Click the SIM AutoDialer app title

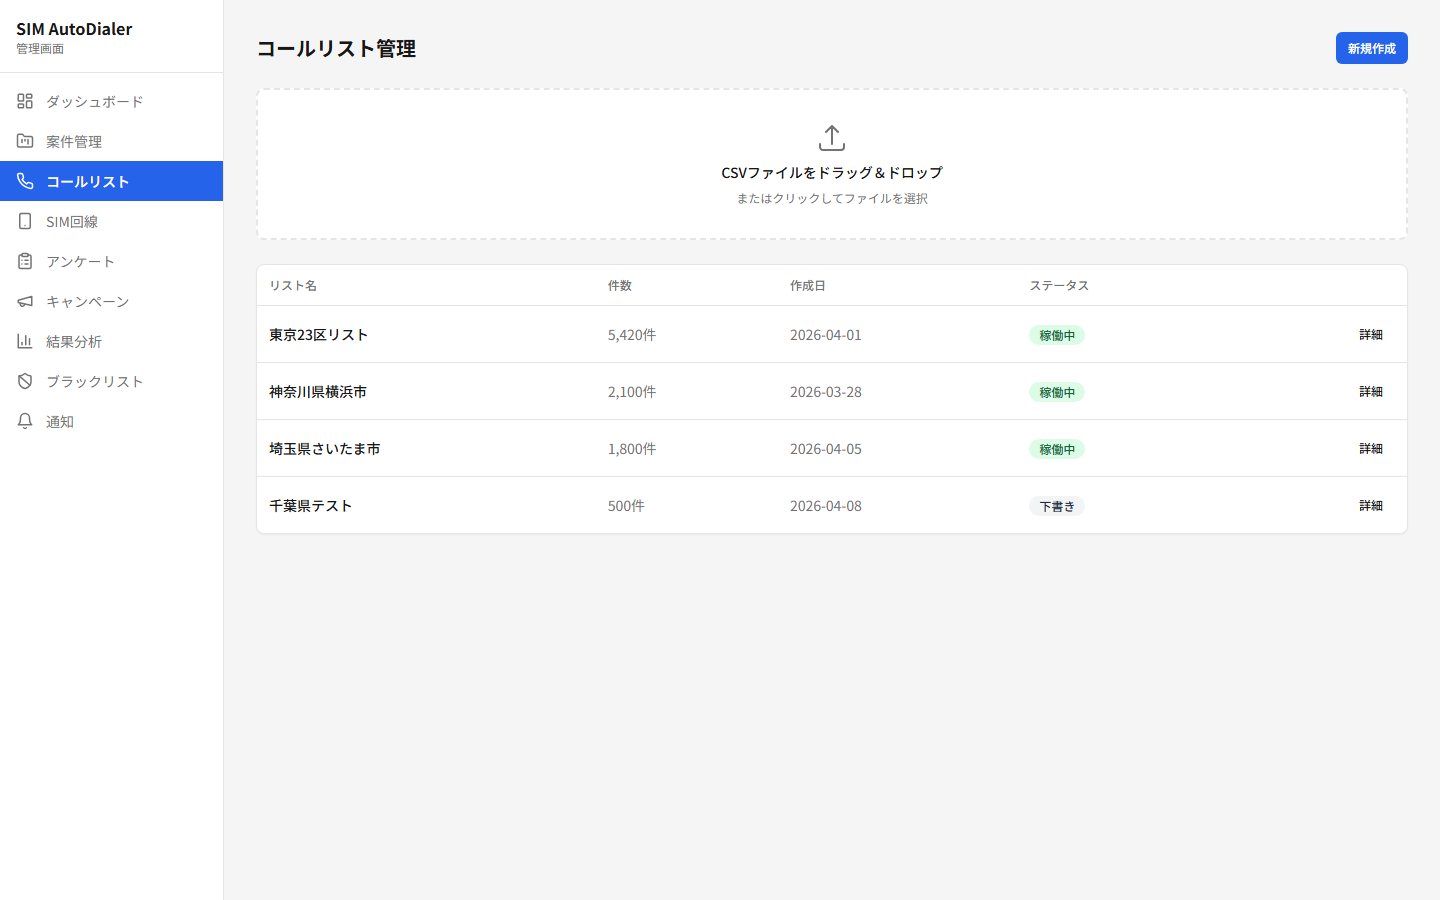[74, 29]
